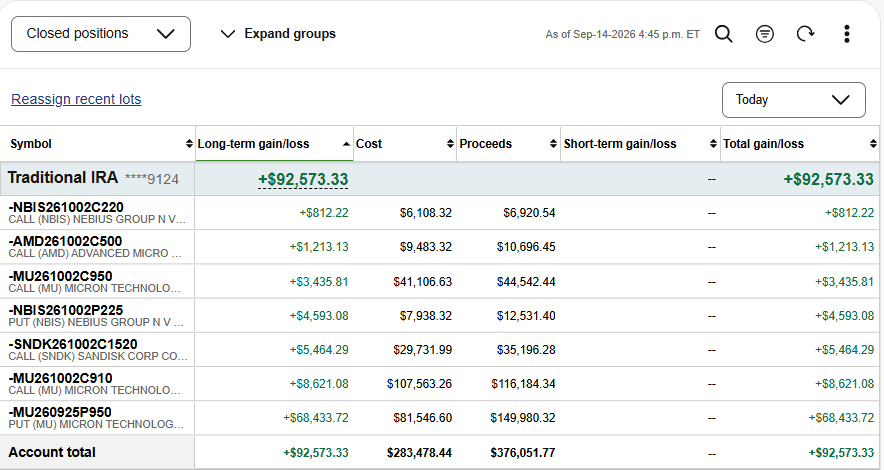Click the Symbol column header

(31, 144)
